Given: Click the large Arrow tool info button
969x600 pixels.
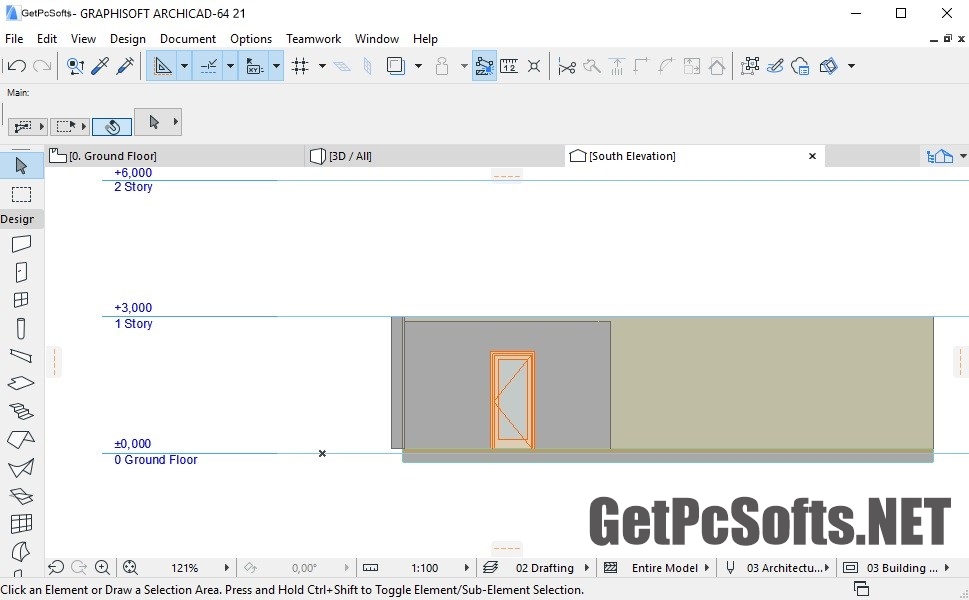Looking at the screenshot, I should tap(158, 122).
